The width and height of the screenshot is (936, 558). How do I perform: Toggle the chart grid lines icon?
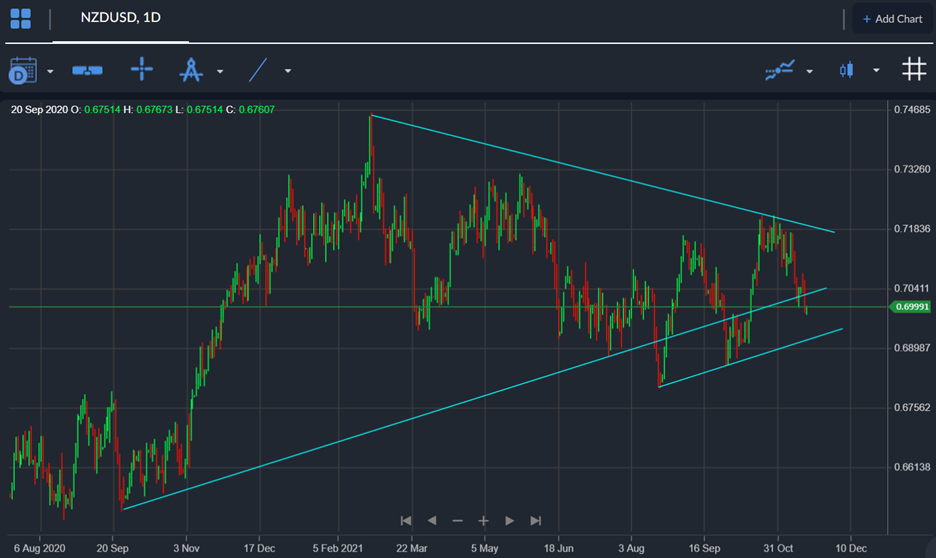tap(914, 69)
